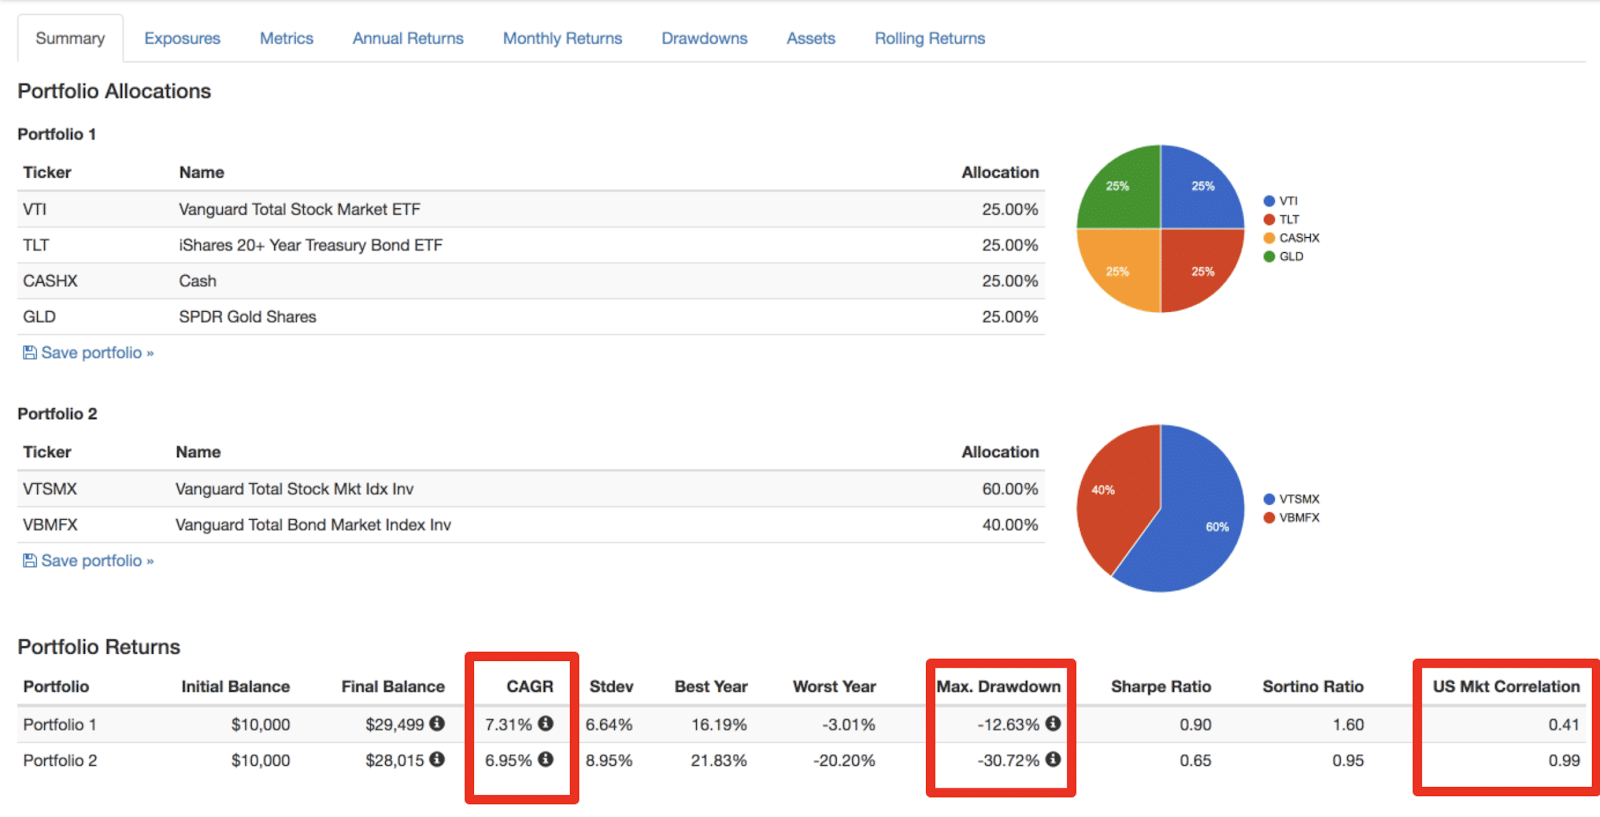The image size is (1600, 817).
Task: Click Save portfolio link for Portfolio 1
Action: tap(97, 352)
